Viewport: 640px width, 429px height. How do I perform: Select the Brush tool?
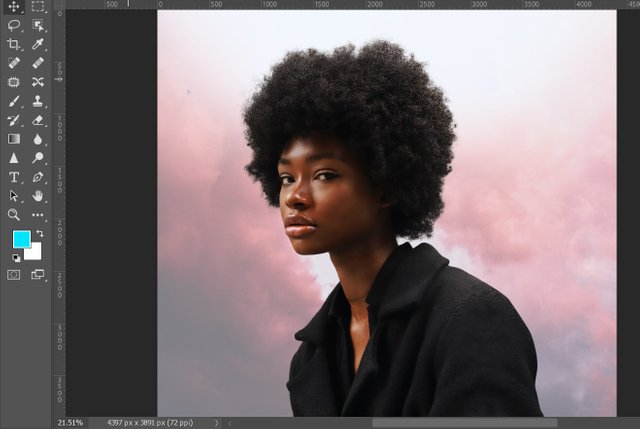[13, 101]
